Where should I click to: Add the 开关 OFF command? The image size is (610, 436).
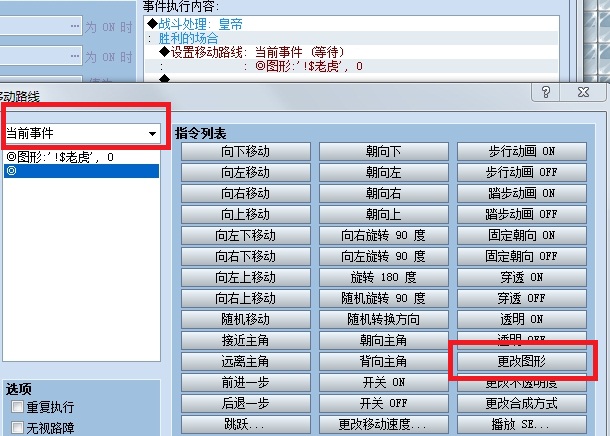coord(384,403)
